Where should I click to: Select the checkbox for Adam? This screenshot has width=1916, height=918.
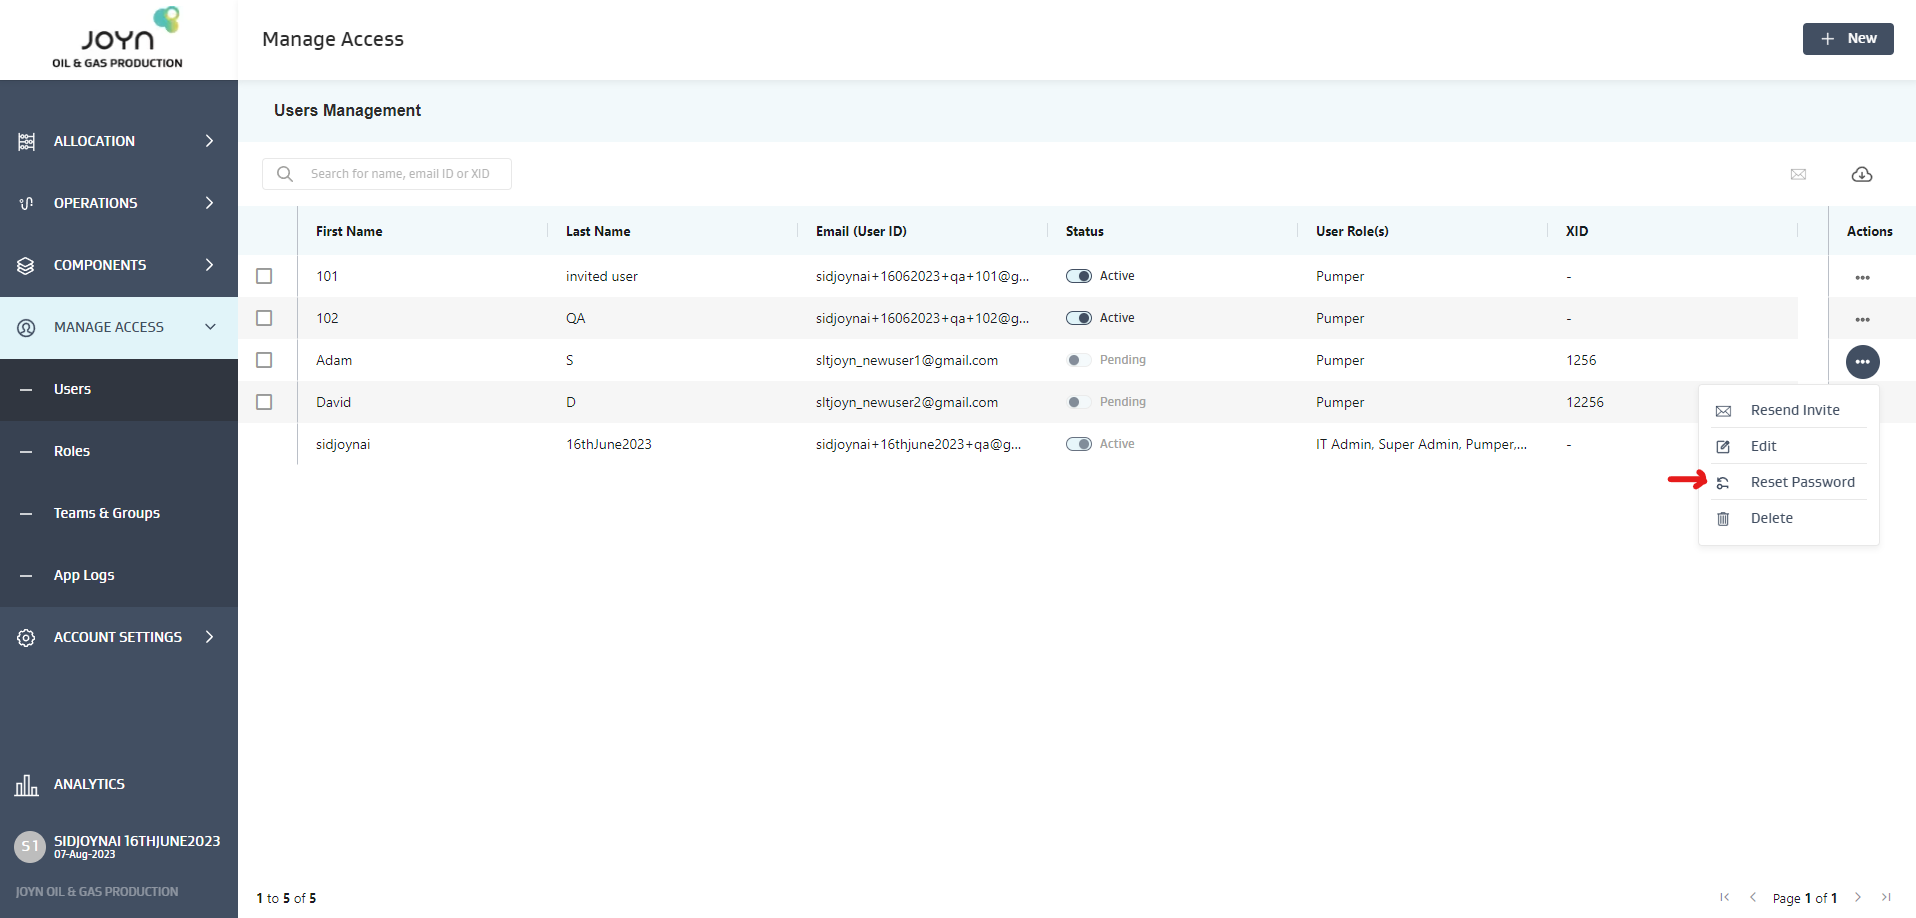(264, 360)
